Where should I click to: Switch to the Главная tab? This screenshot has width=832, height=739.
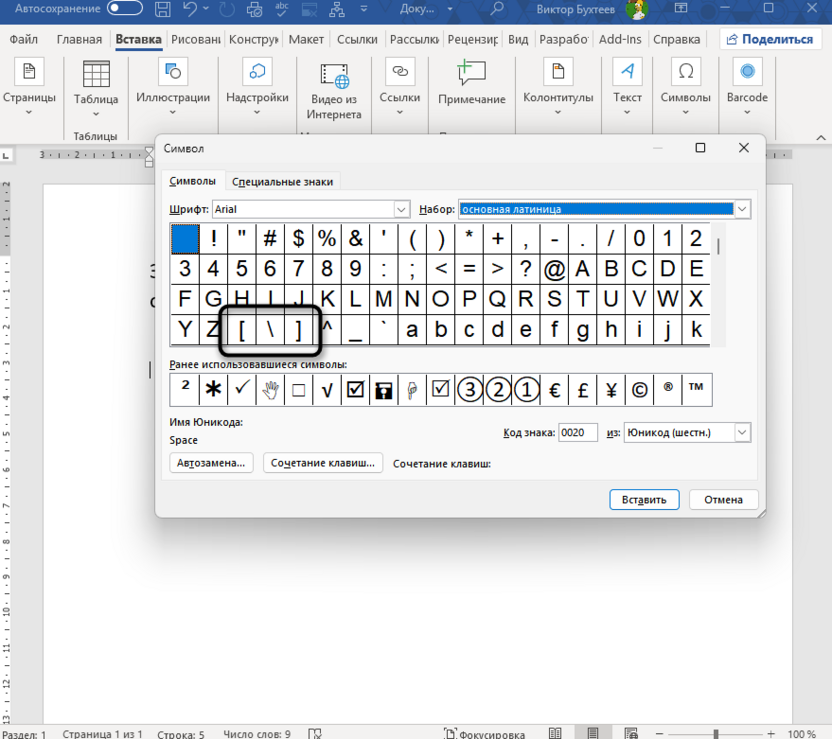pyautogui.click(x=79, y=39)
